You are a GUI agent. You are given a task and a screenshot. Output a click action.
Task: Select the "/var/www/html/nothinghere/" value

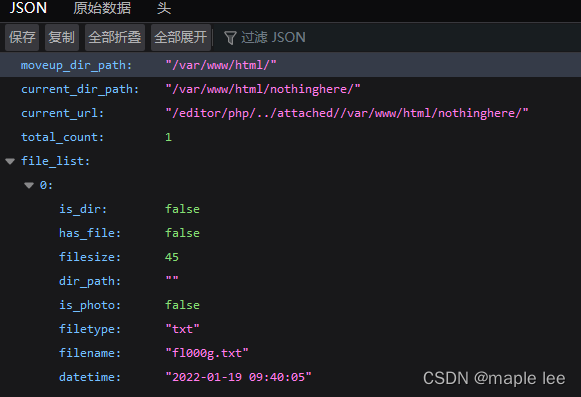pyautogui.click(x=263, y=89)
